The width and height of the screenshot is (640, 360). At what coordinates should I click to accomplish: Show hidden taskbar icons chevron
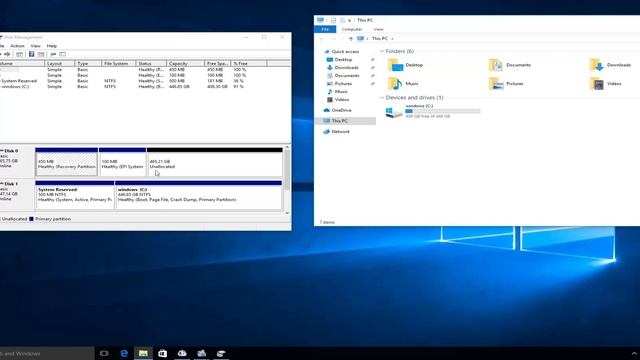click(634, 353)
